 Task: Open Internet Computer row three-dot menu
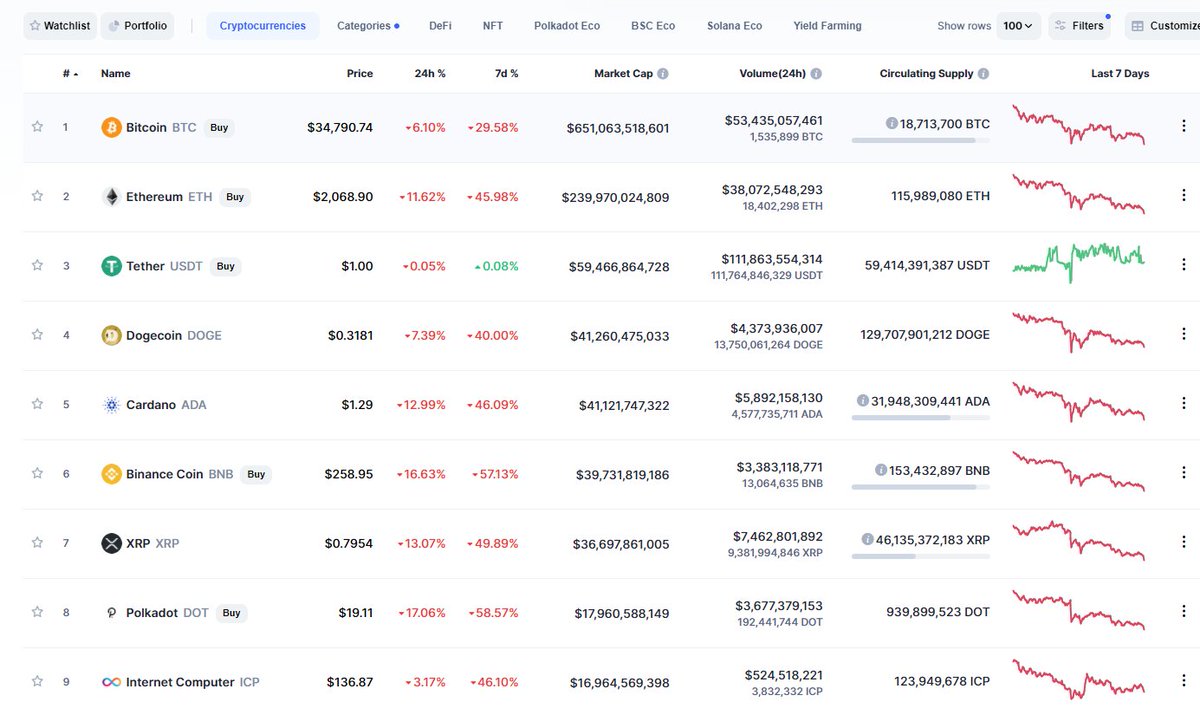point(1184,682)
